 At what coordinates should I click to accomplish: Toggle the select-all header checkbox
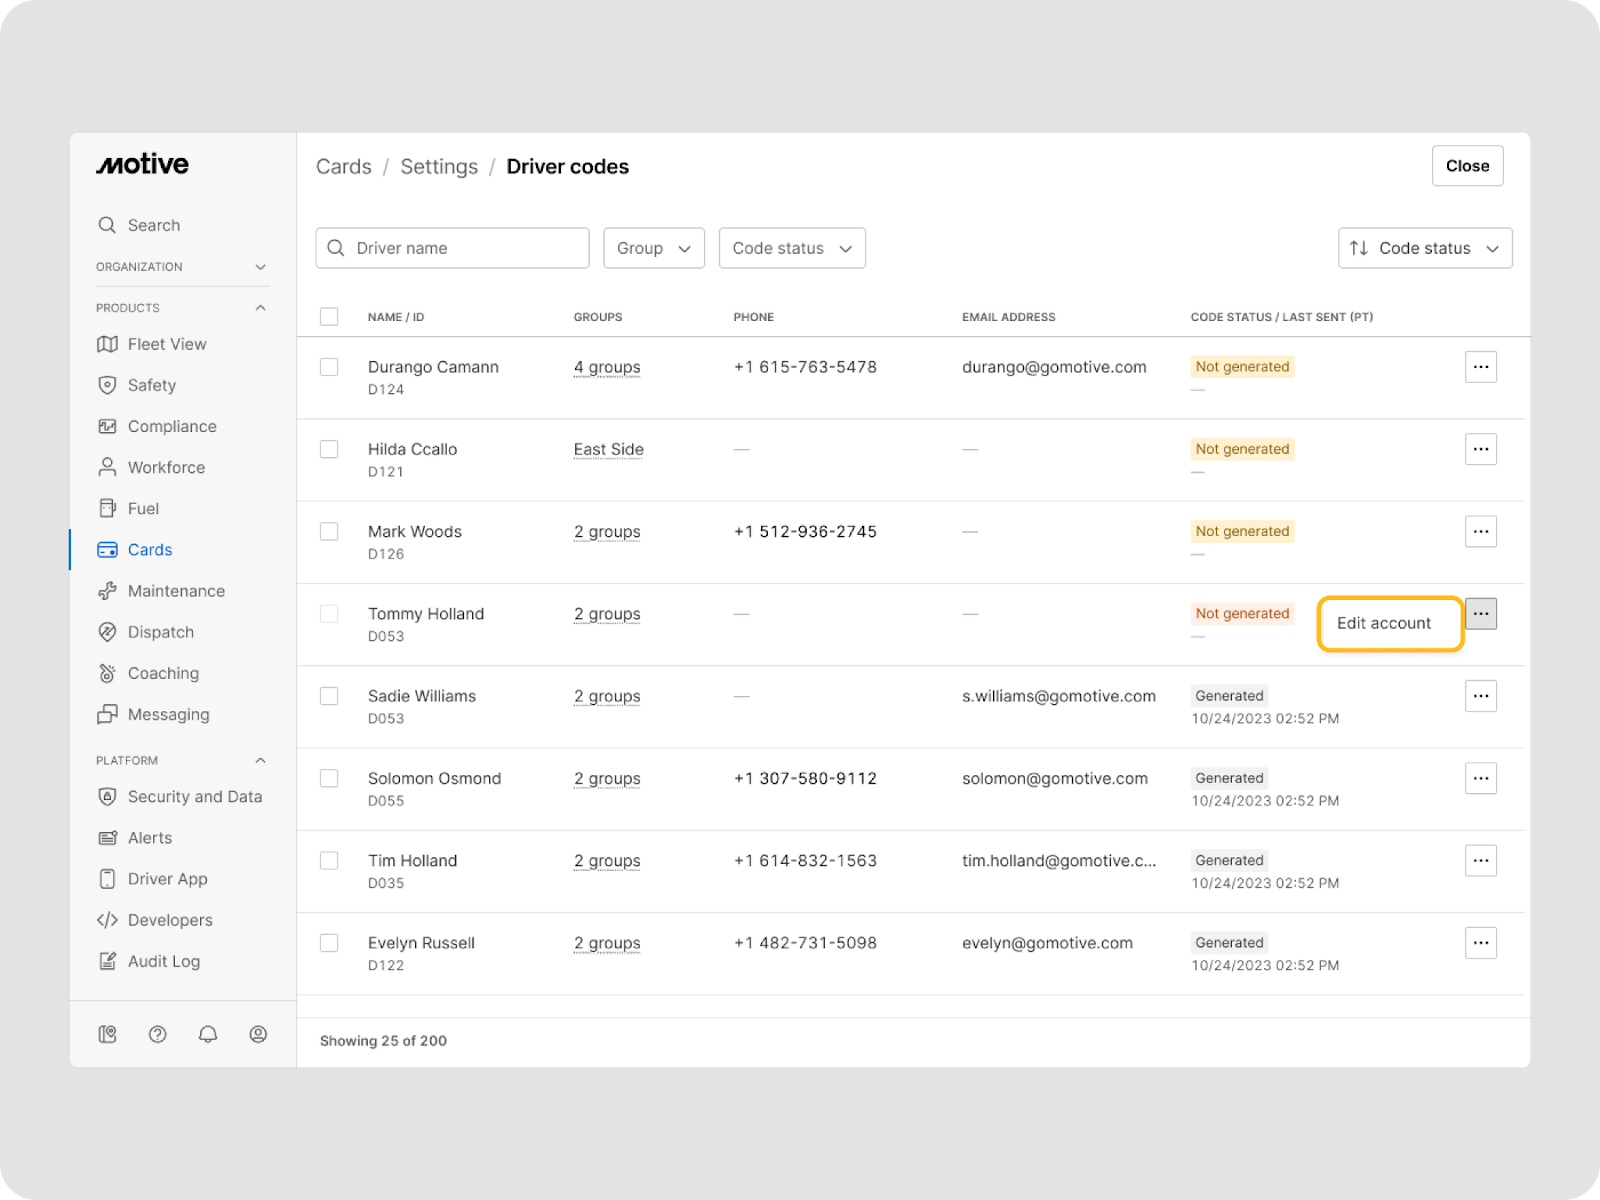tap(329, 317)
